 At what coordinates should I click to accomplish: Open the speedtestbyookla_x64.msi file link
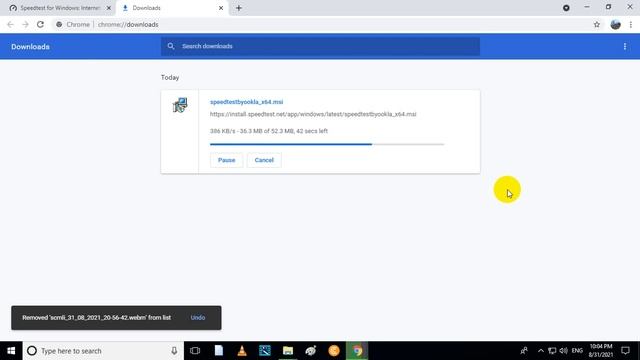[x=246, y=102]
